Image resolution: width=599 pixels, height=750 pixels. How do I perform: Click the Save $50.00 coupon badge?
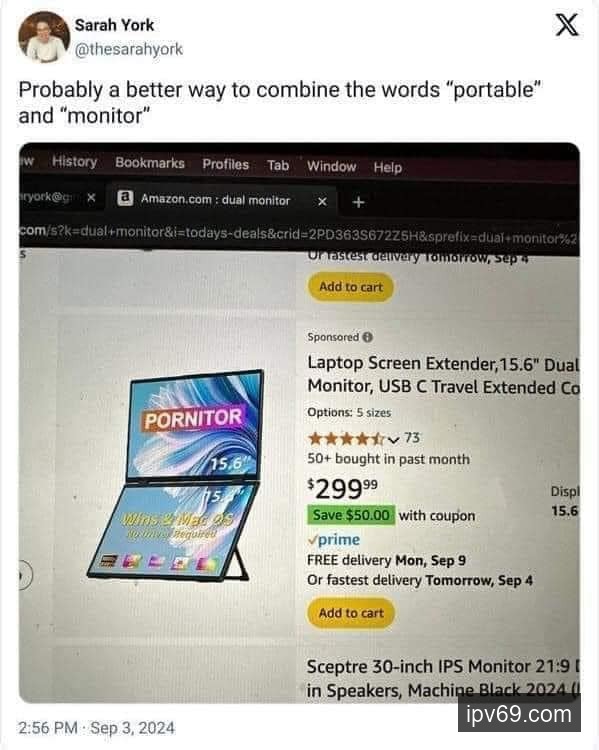[351, 515]
